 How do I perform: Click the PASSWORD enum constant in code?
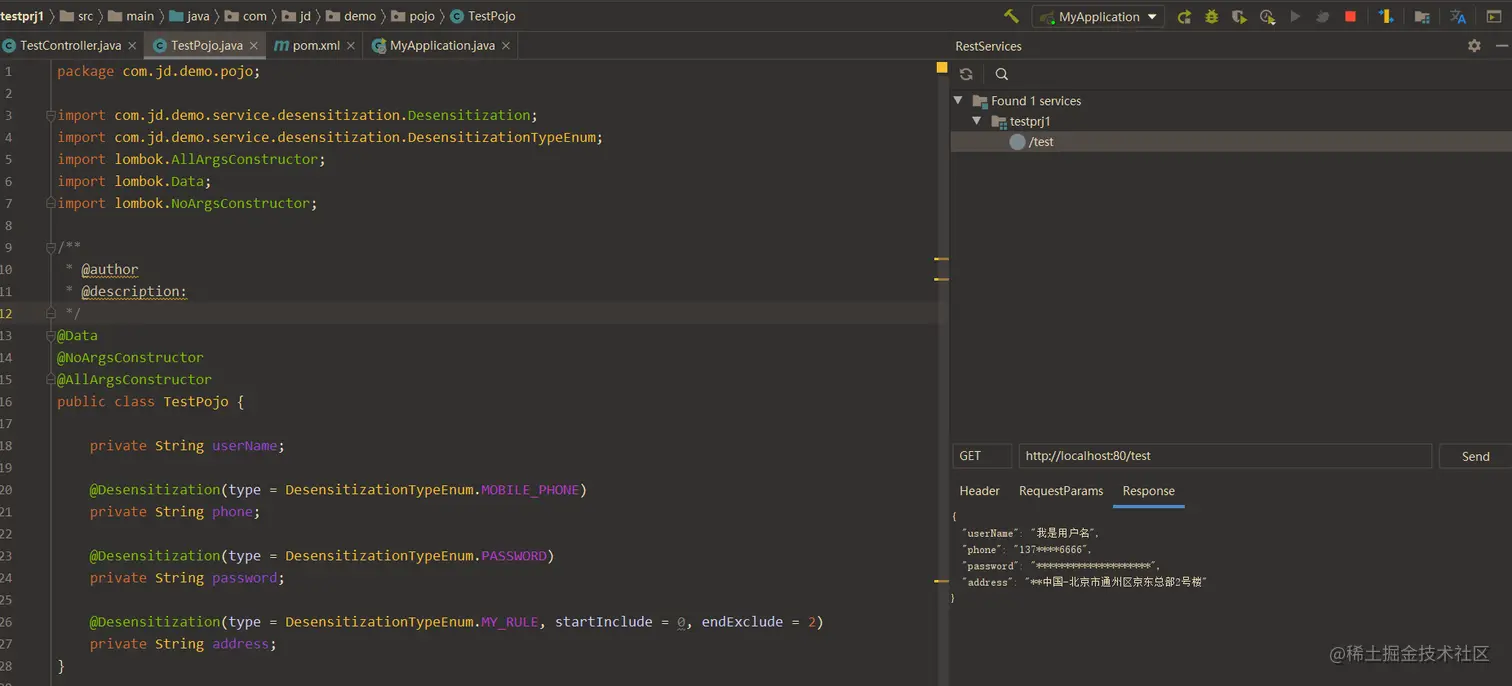514,556
